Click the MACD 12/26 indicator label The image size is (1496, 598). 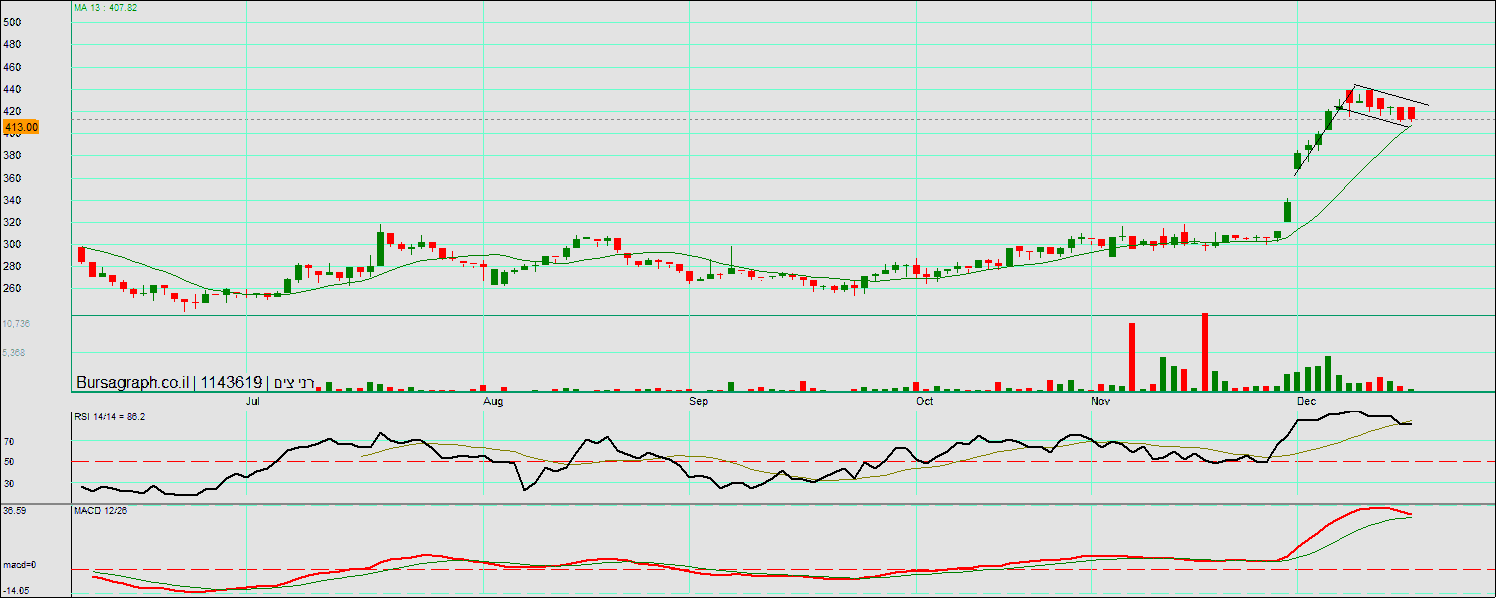(100, 511)
